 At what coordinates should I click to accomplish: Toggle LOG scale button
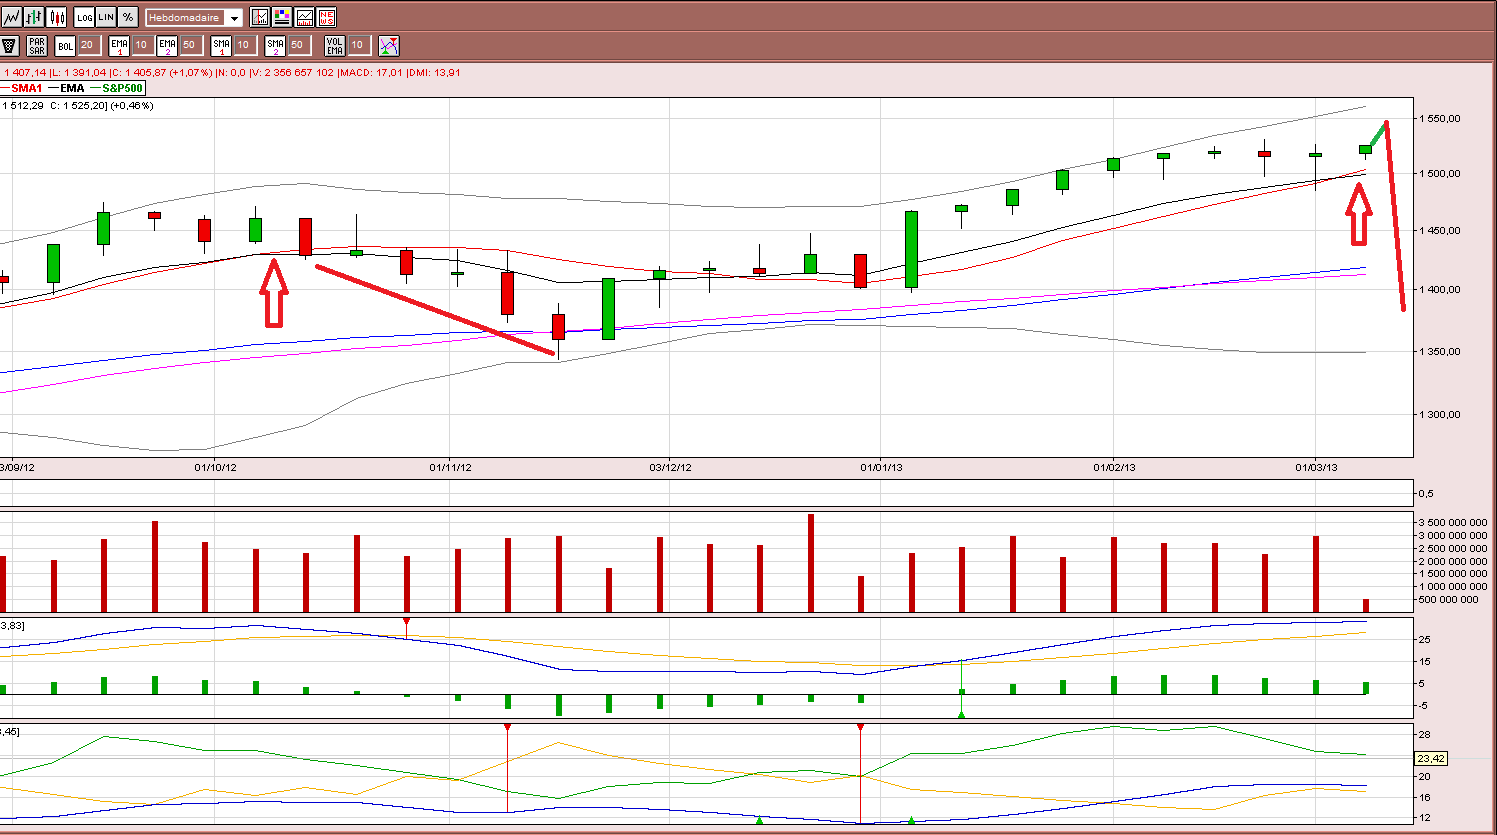pyautogui.click(x=85, y=17)
